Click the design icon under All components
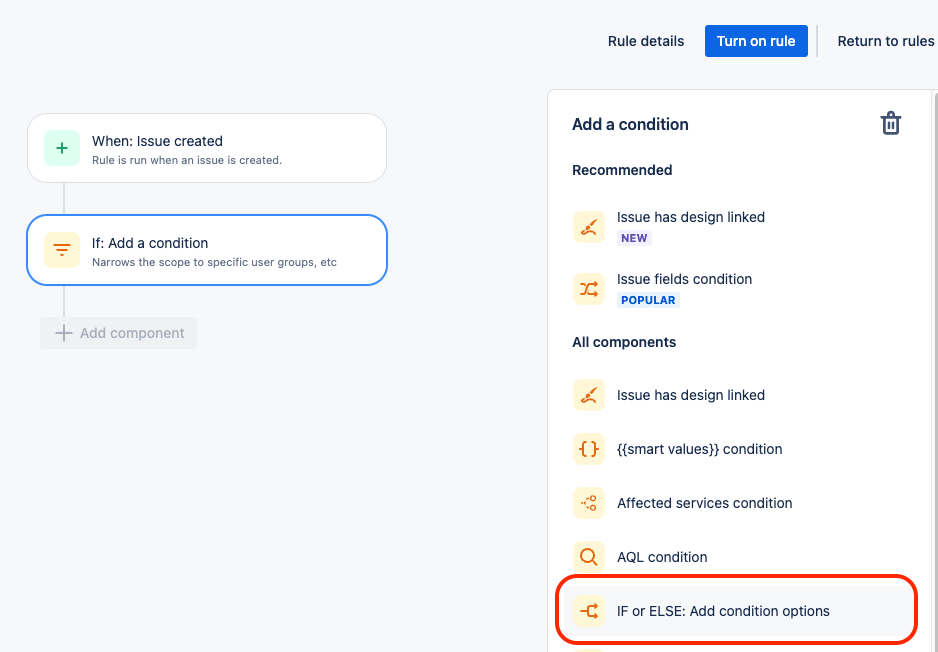938x652 pixels. click(589, 395)
